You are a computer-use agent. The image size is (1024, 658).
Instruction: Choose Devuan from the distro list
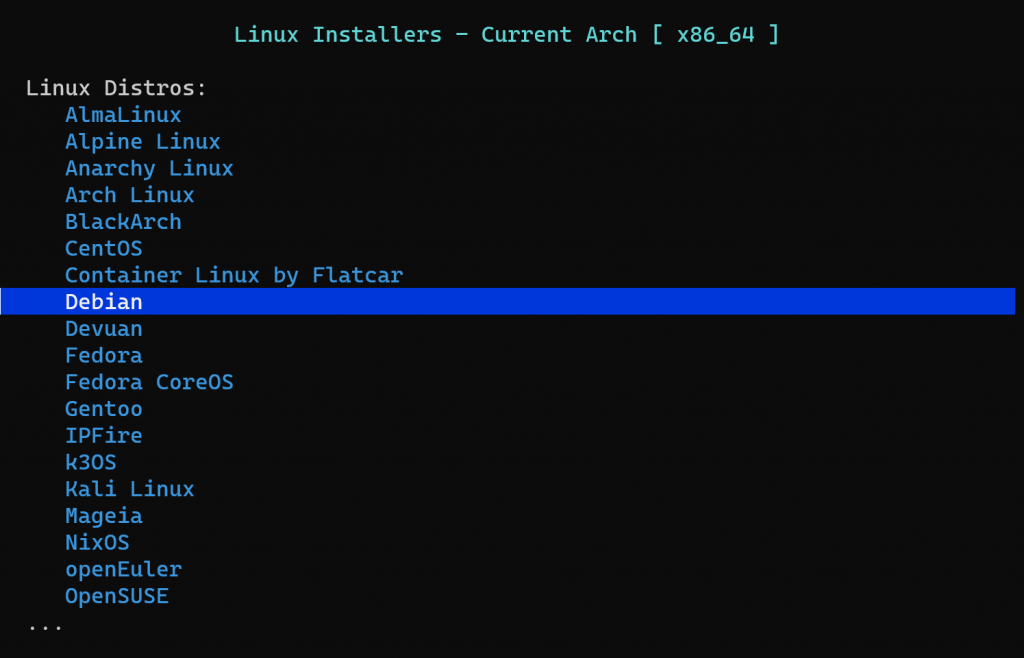pos(103,329)
